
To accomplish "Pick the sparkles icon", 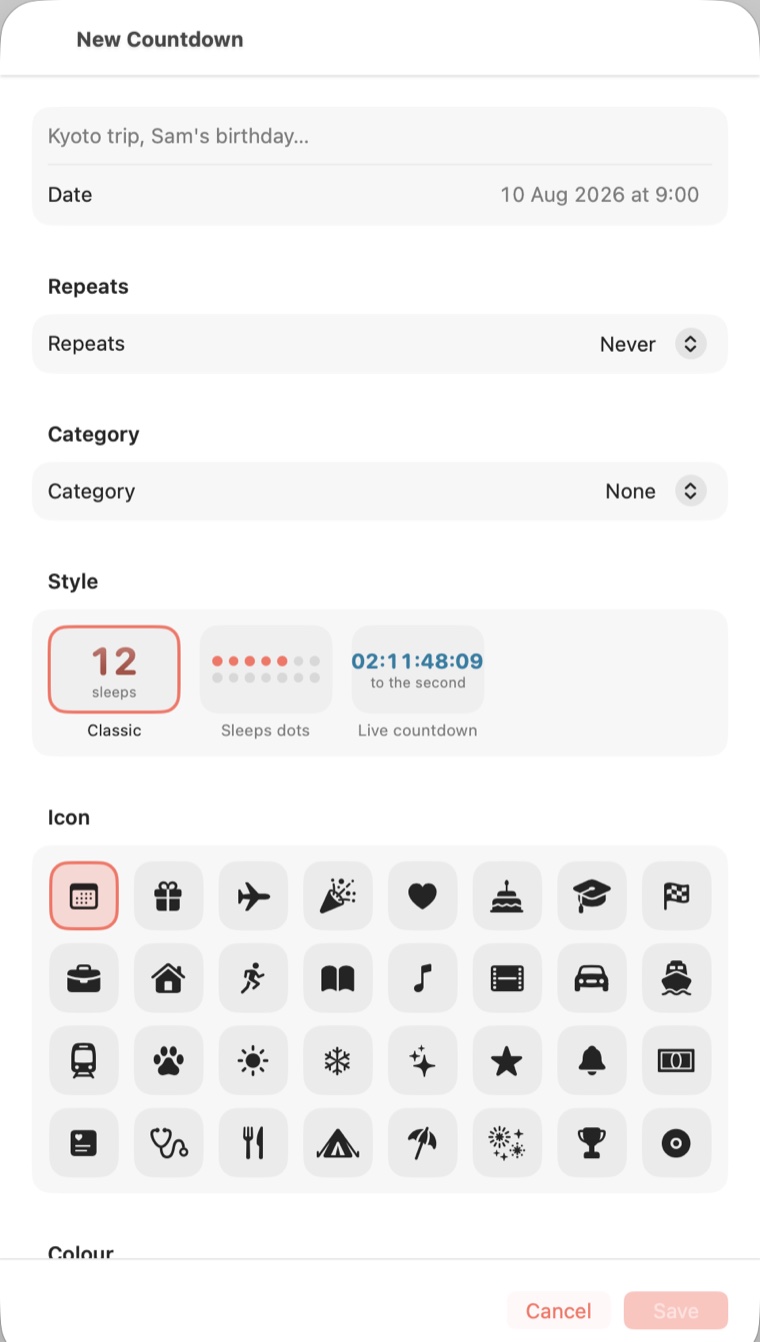I will pyautogui.click(x=423, y=1060).
